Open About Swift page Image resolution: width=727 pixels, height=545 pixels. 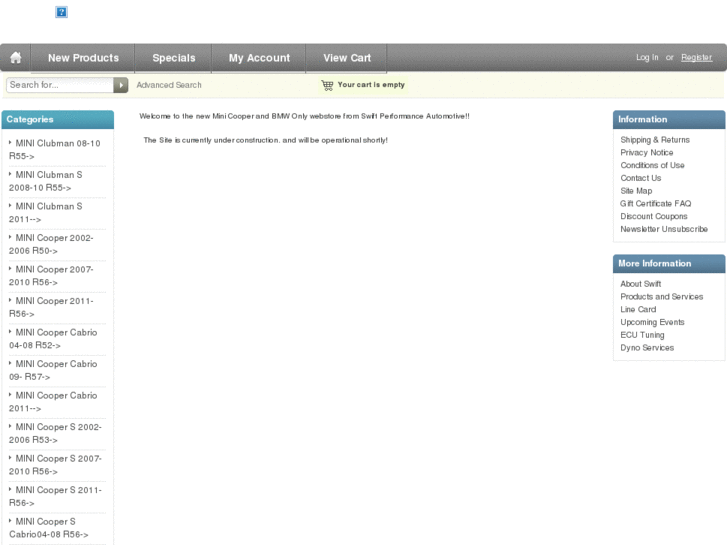point(641,283)
